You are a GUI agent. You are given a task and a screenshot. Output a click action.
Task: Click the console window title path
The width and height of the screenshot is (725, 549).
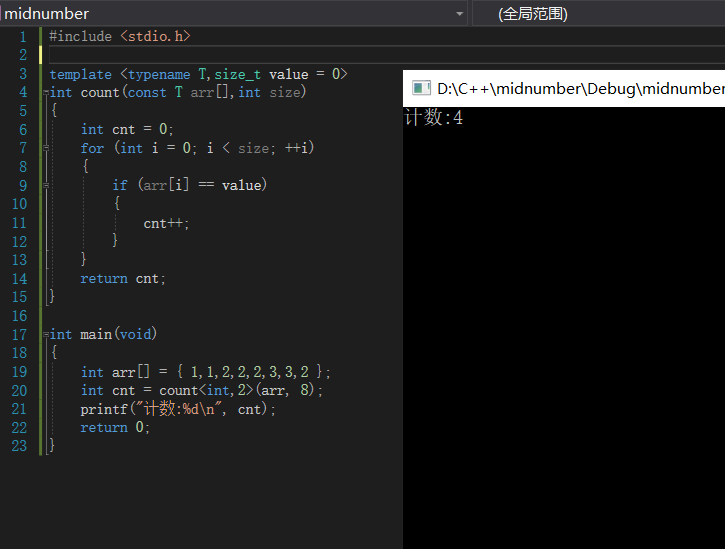point(581,88)
